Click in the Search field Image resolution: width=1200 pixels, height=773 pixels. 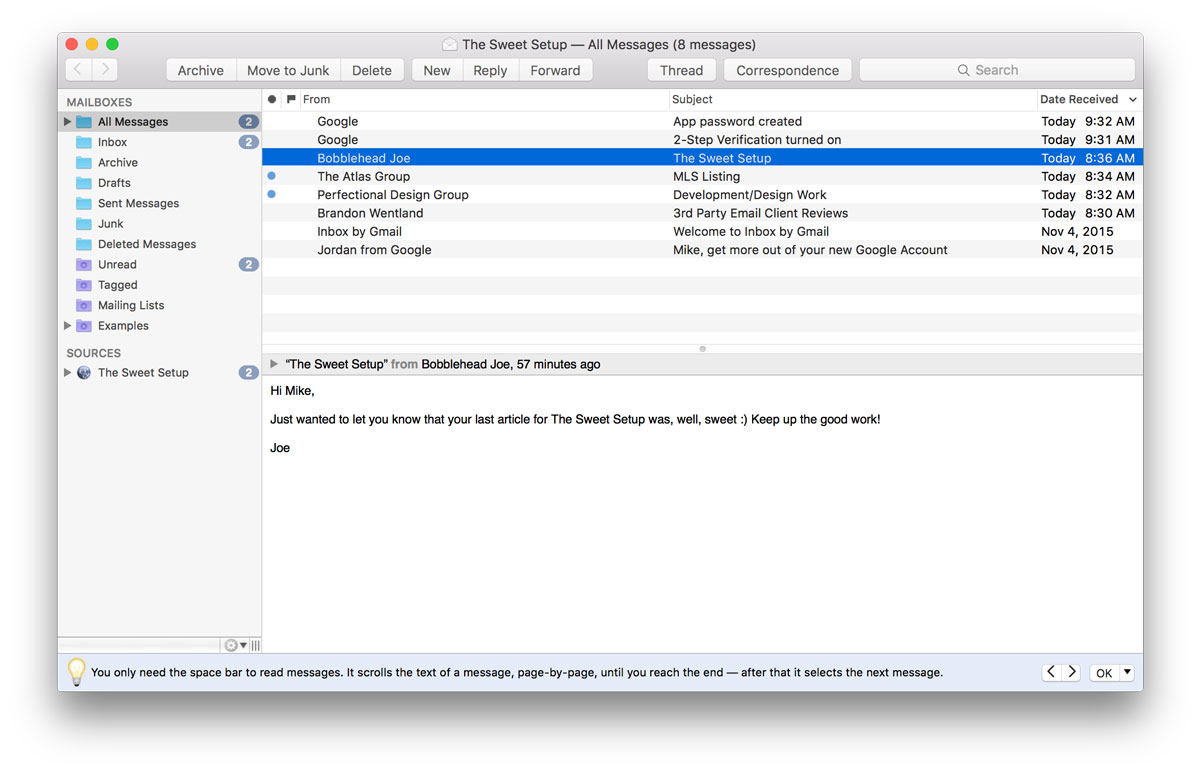[996, 70]
